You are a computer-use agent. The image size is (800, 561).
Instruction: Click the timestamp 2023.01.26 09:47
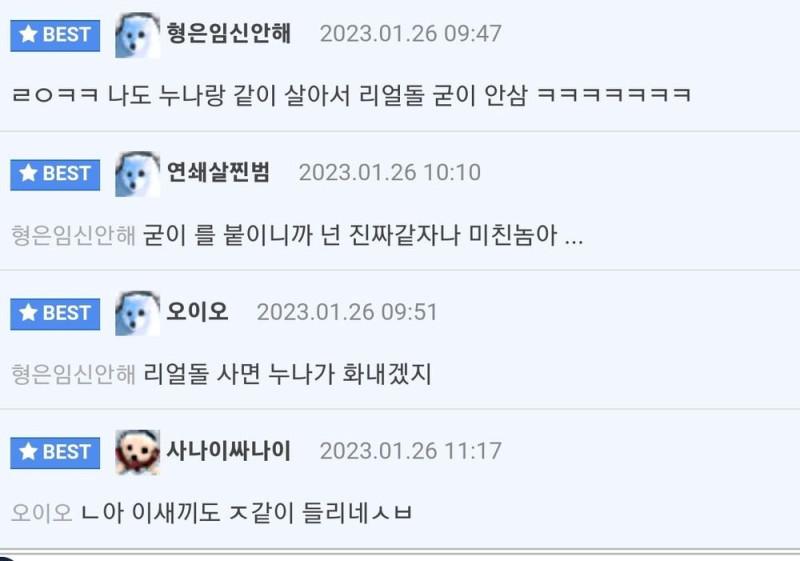coord(411,34)
